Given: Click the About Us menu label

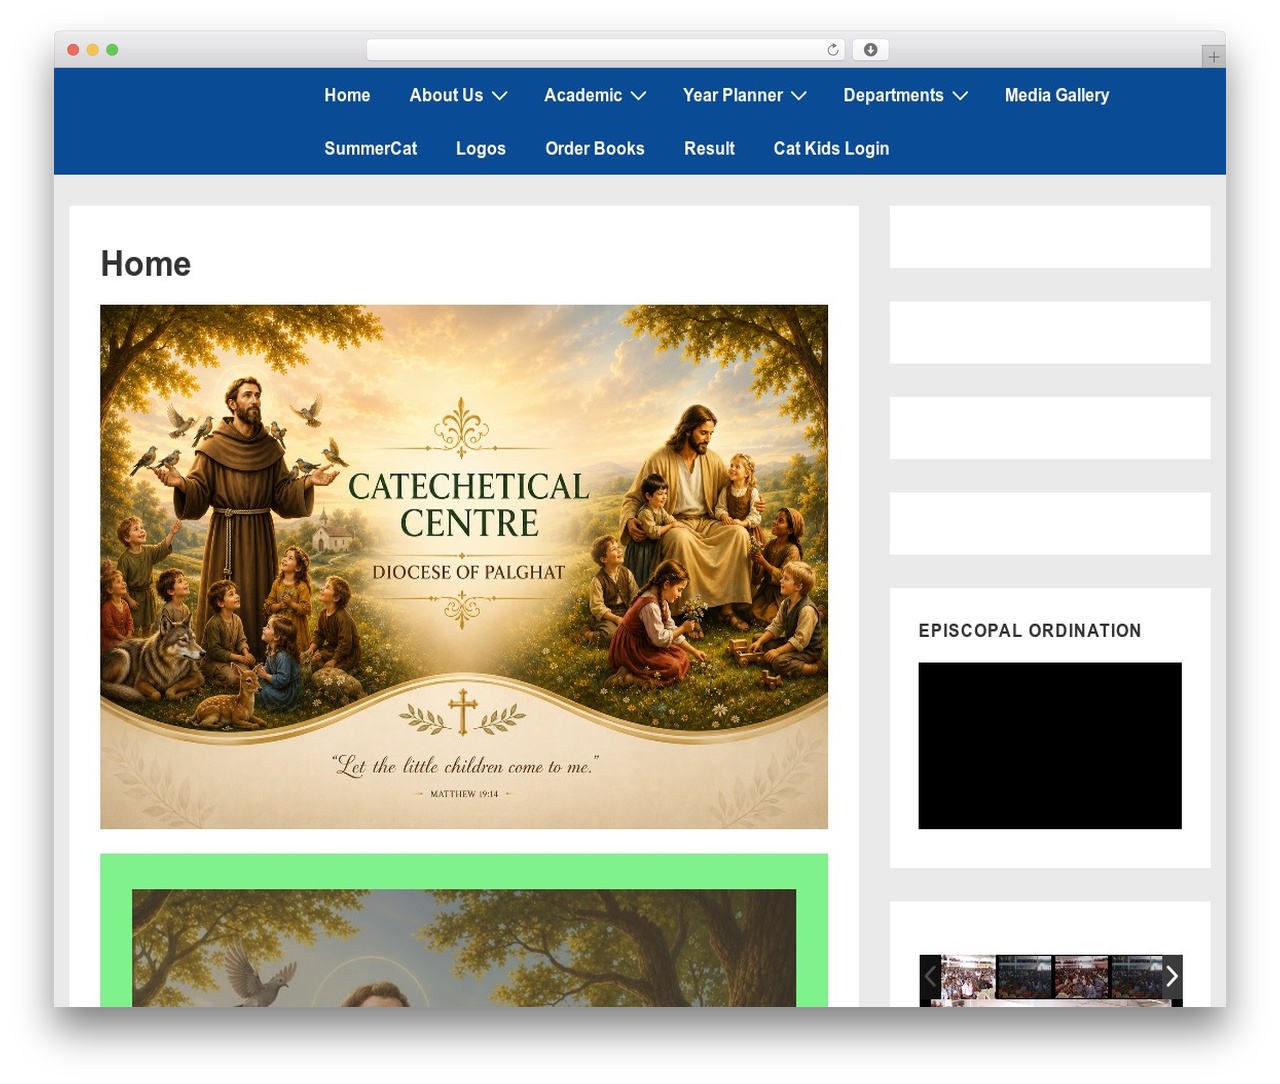Looking at the screenshot, I should coord(446,95).
